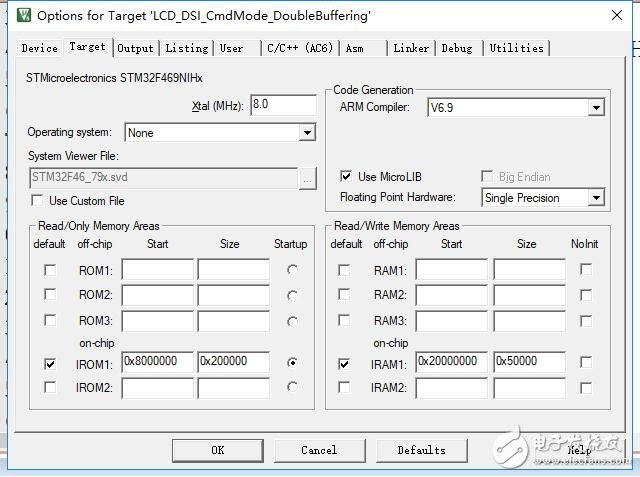Click the Cancel button

pos(319,450)
